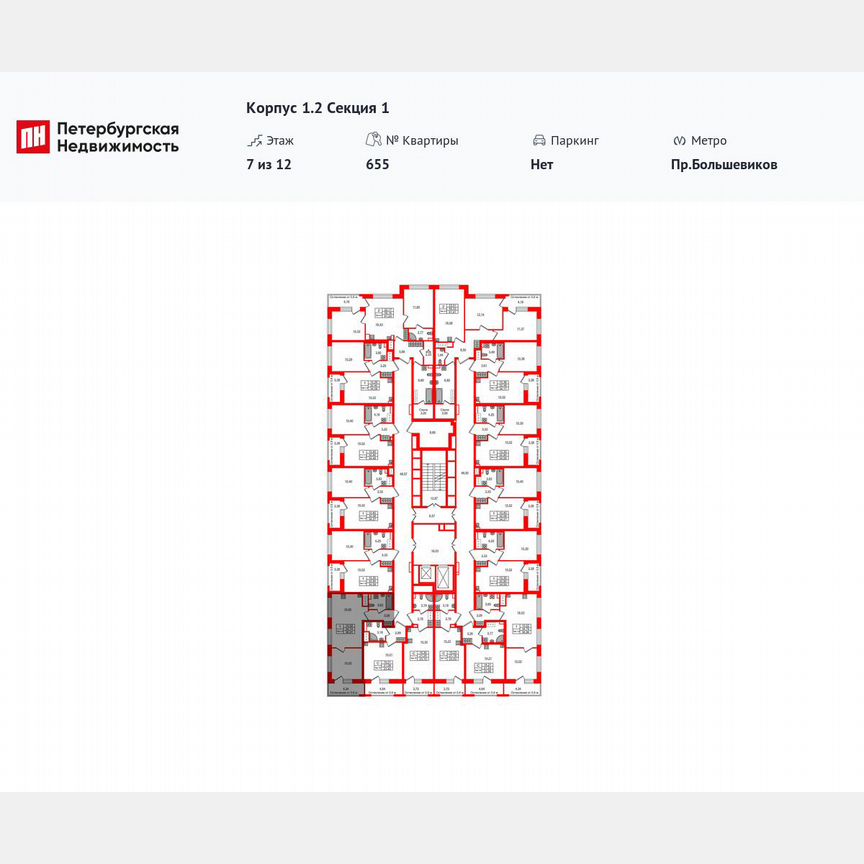
Task: Click the staircase icon beside Этаж
Action: [x=255, y=141]
